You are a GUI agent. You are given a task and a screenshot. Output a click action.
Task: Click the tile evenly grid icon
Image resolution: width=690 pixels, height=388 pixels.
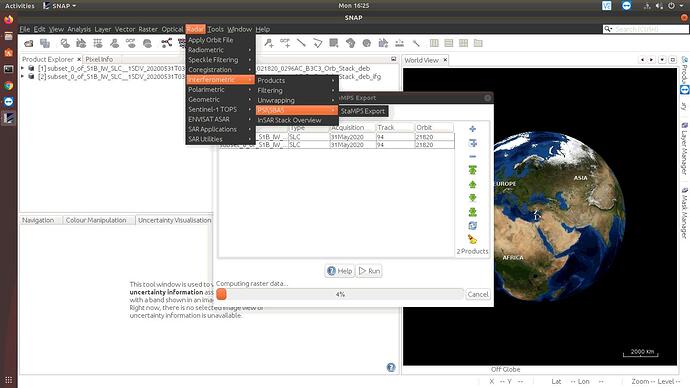(463, 43)
